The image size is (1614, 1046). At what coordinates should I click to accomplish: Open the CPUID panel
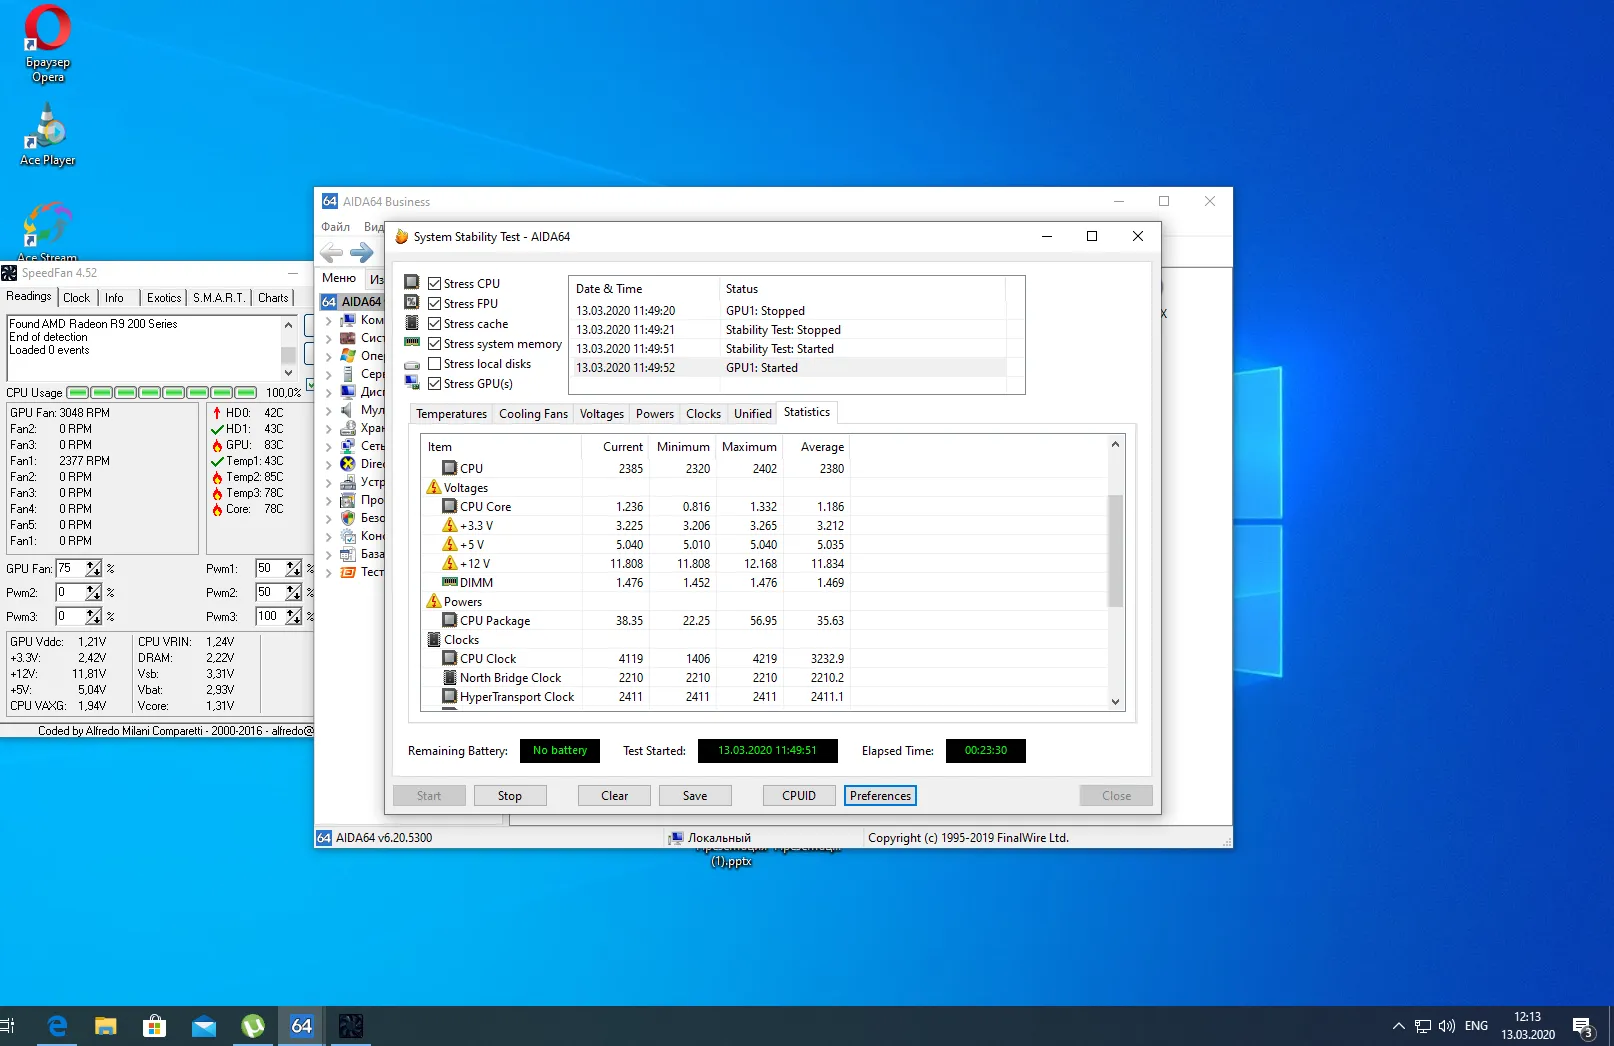click(799, 796)
